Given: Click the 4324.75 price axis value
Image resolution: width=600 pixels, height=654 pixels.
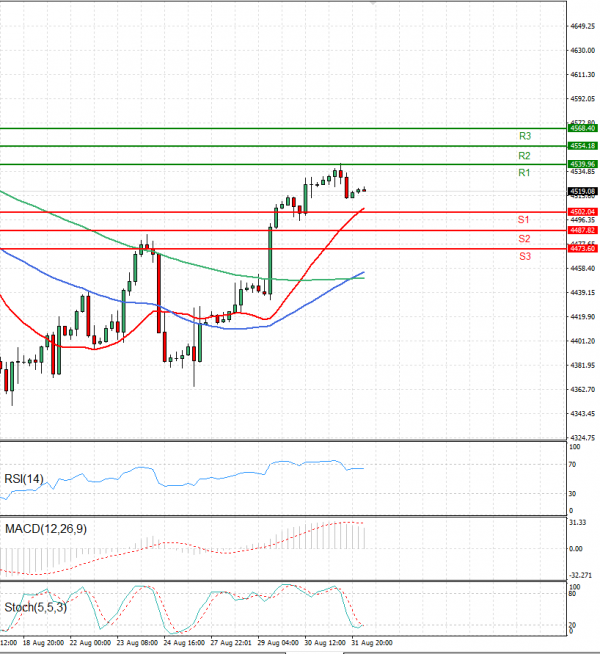Looking at the screenshot, I should (x=582, y=438).
